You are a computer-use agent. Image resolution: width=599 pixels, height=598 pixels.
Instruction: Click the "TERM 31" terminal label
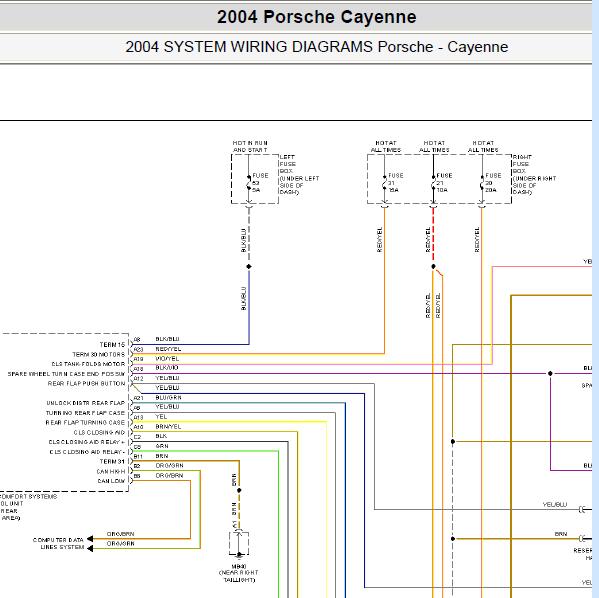112,462
